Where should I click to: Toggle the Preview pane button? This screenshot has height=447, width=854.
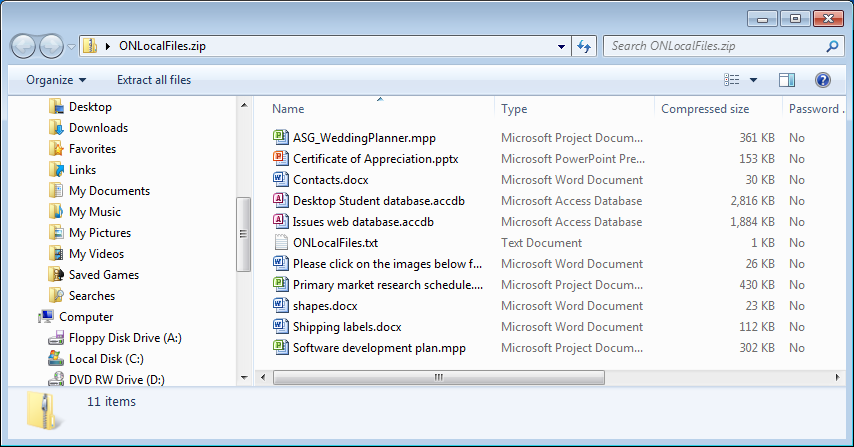(x=787, y=80)
